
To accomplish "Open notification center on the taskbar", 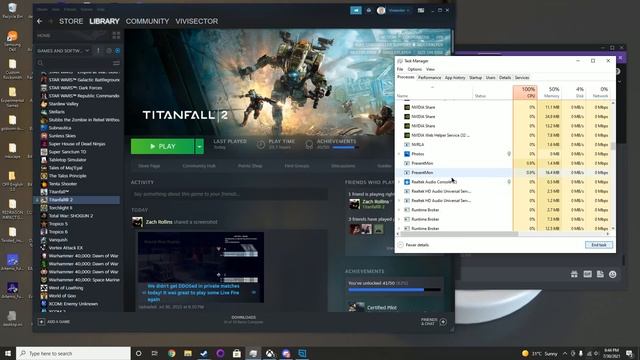I will coord(629,353).
